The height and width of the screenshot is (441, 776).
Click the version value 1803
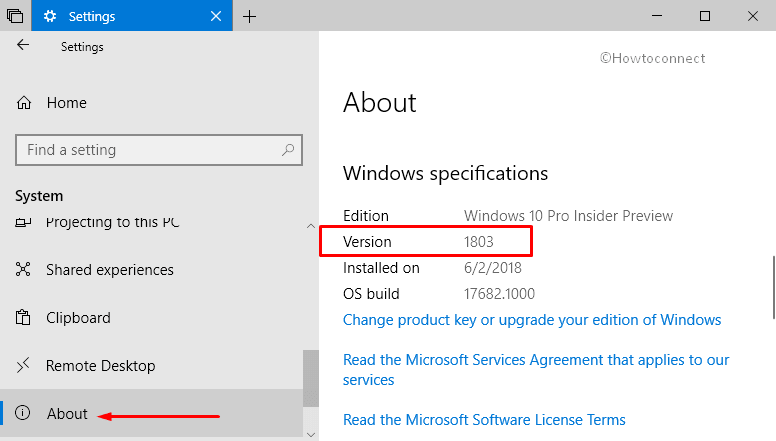479,242
